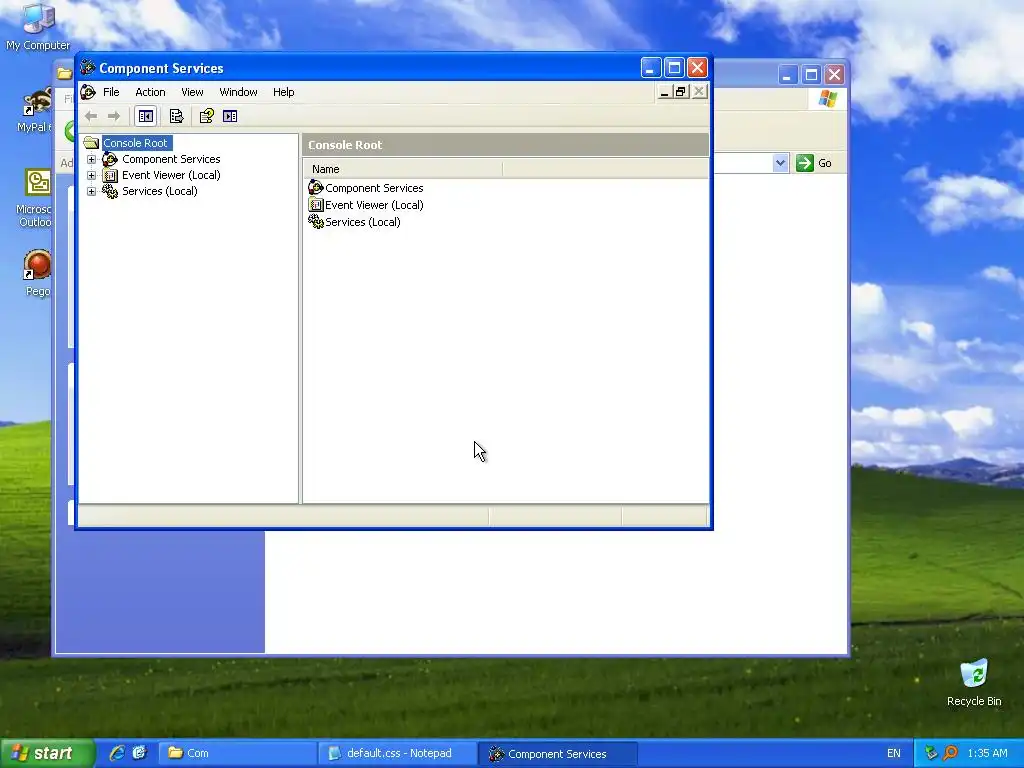Viewport: 1024px width, 768px height.
Task: Click the Component Services taskbar button
Action: tap(557, 753)
